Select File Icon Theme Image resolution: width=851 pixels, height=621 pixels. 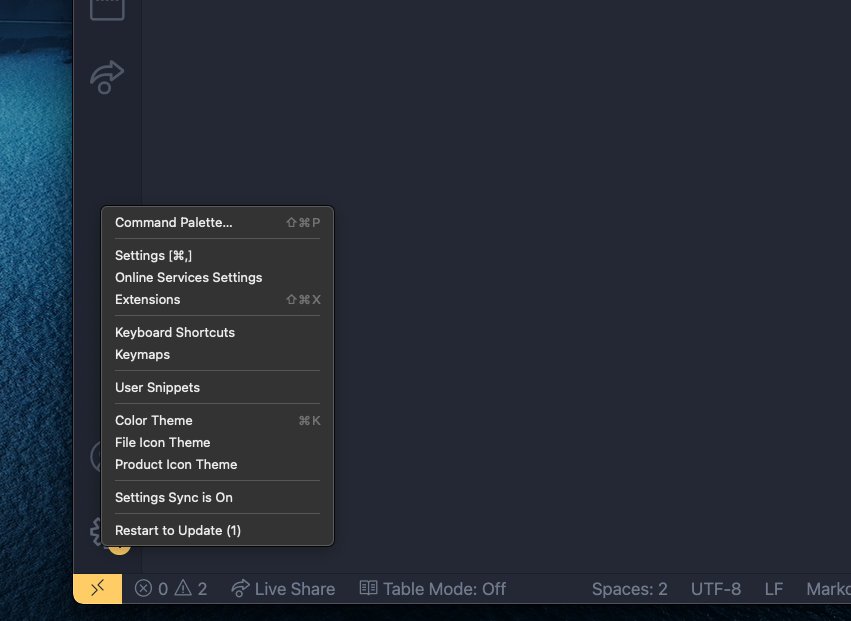pos(217,442)
